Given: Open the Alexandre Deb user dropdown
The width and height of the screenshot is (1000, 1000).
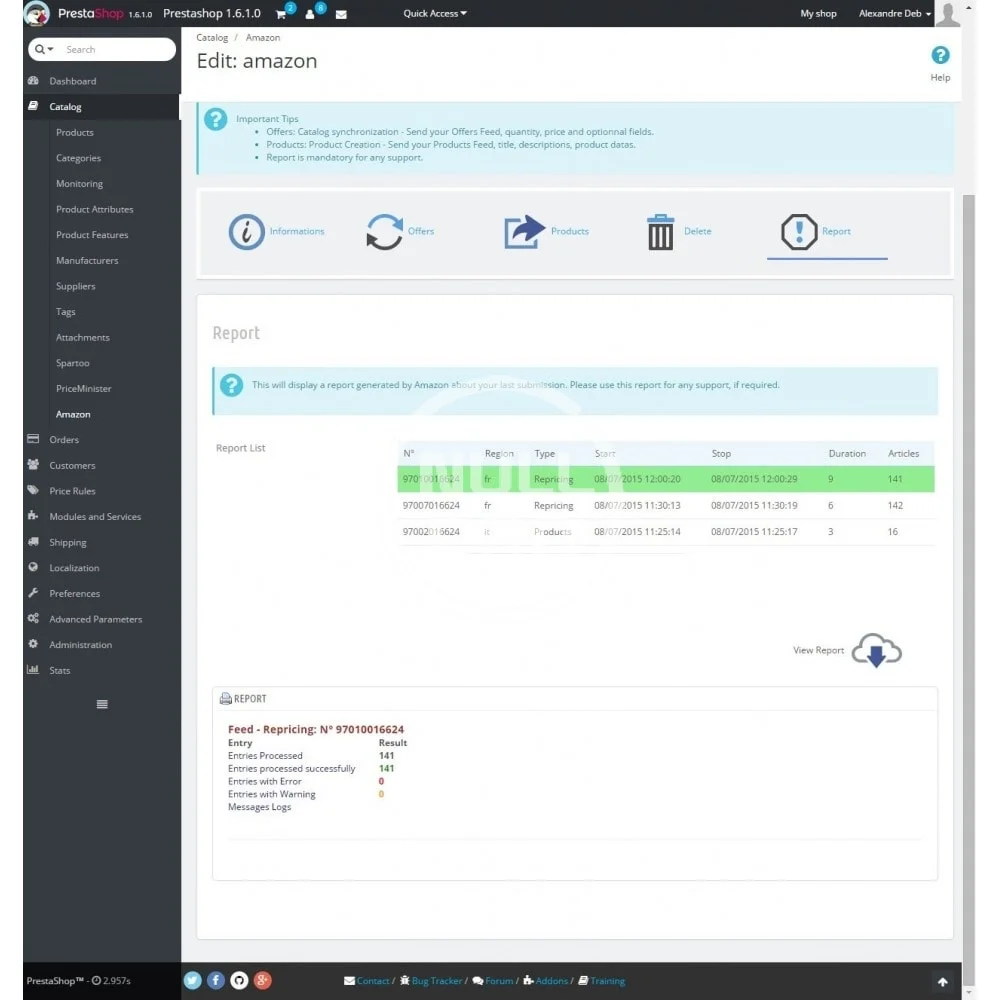Looking at the screenshot, I should click(895, 14).
